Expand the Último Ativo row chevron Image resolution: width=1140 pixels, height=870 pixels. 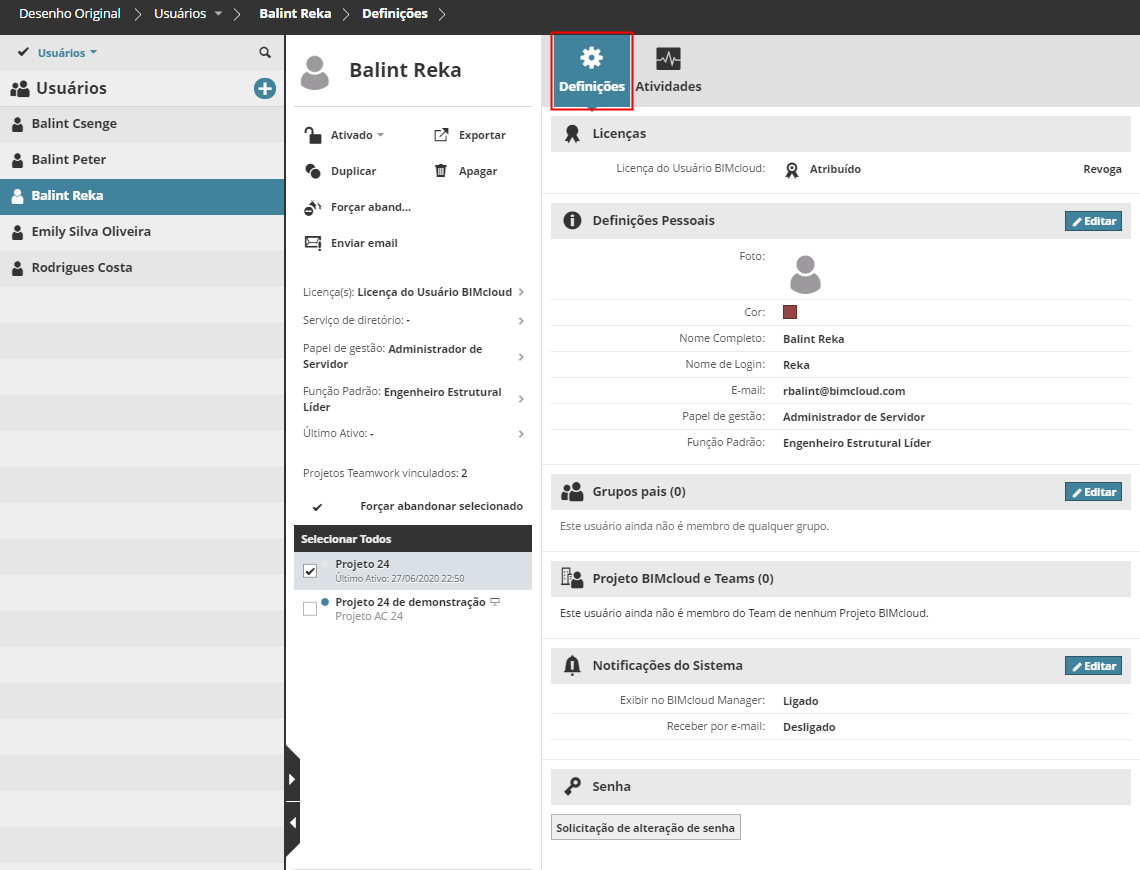[521, 434]
